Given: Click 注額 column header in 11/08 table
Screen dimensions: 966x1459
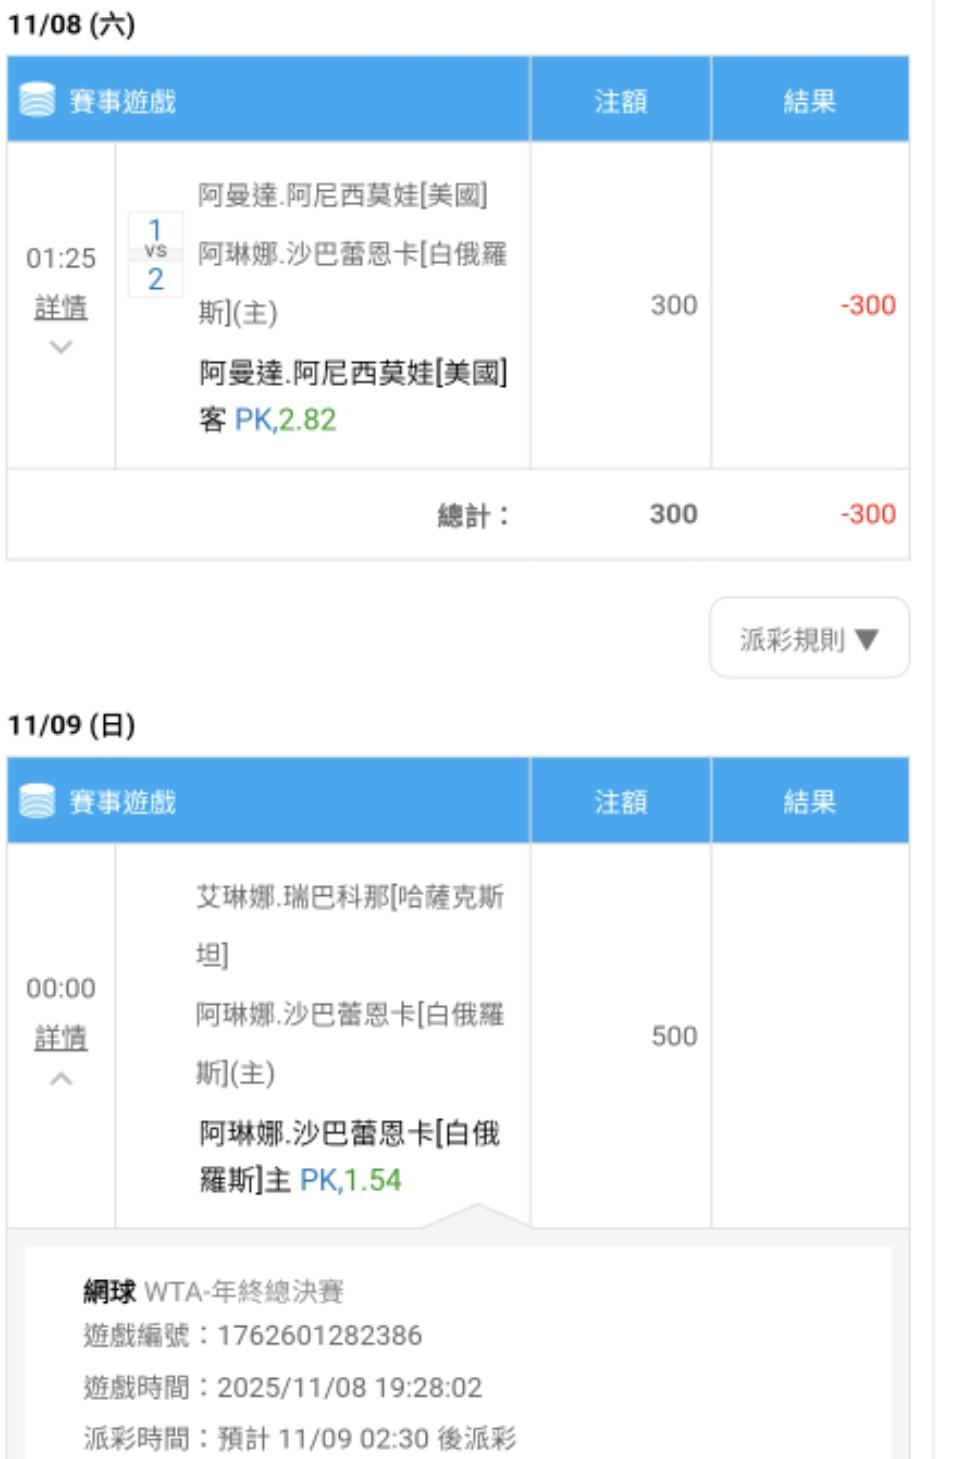Looking at the screenshot, I should coord(620,101).
